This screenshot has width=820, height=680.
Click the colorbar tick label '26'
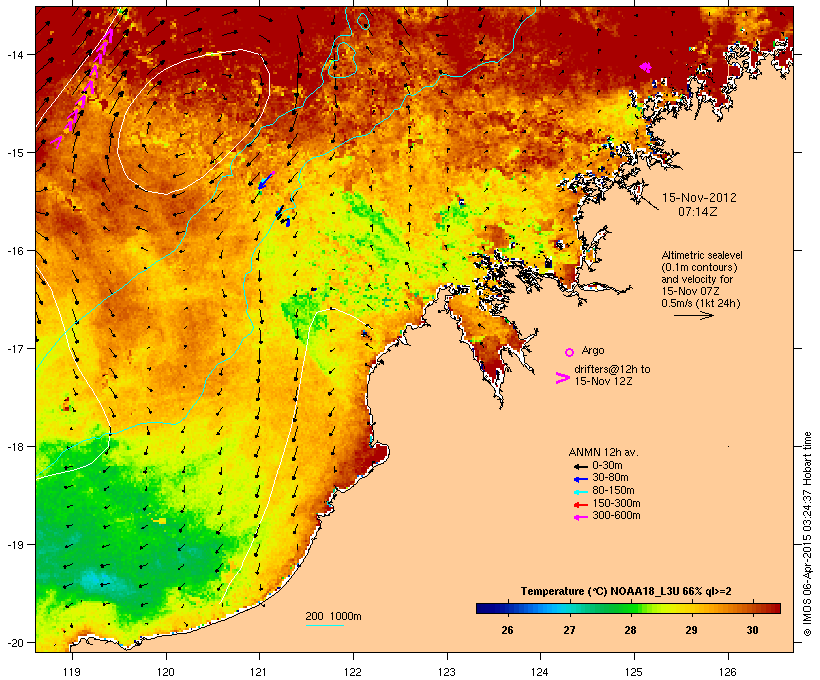pos(507,630)
